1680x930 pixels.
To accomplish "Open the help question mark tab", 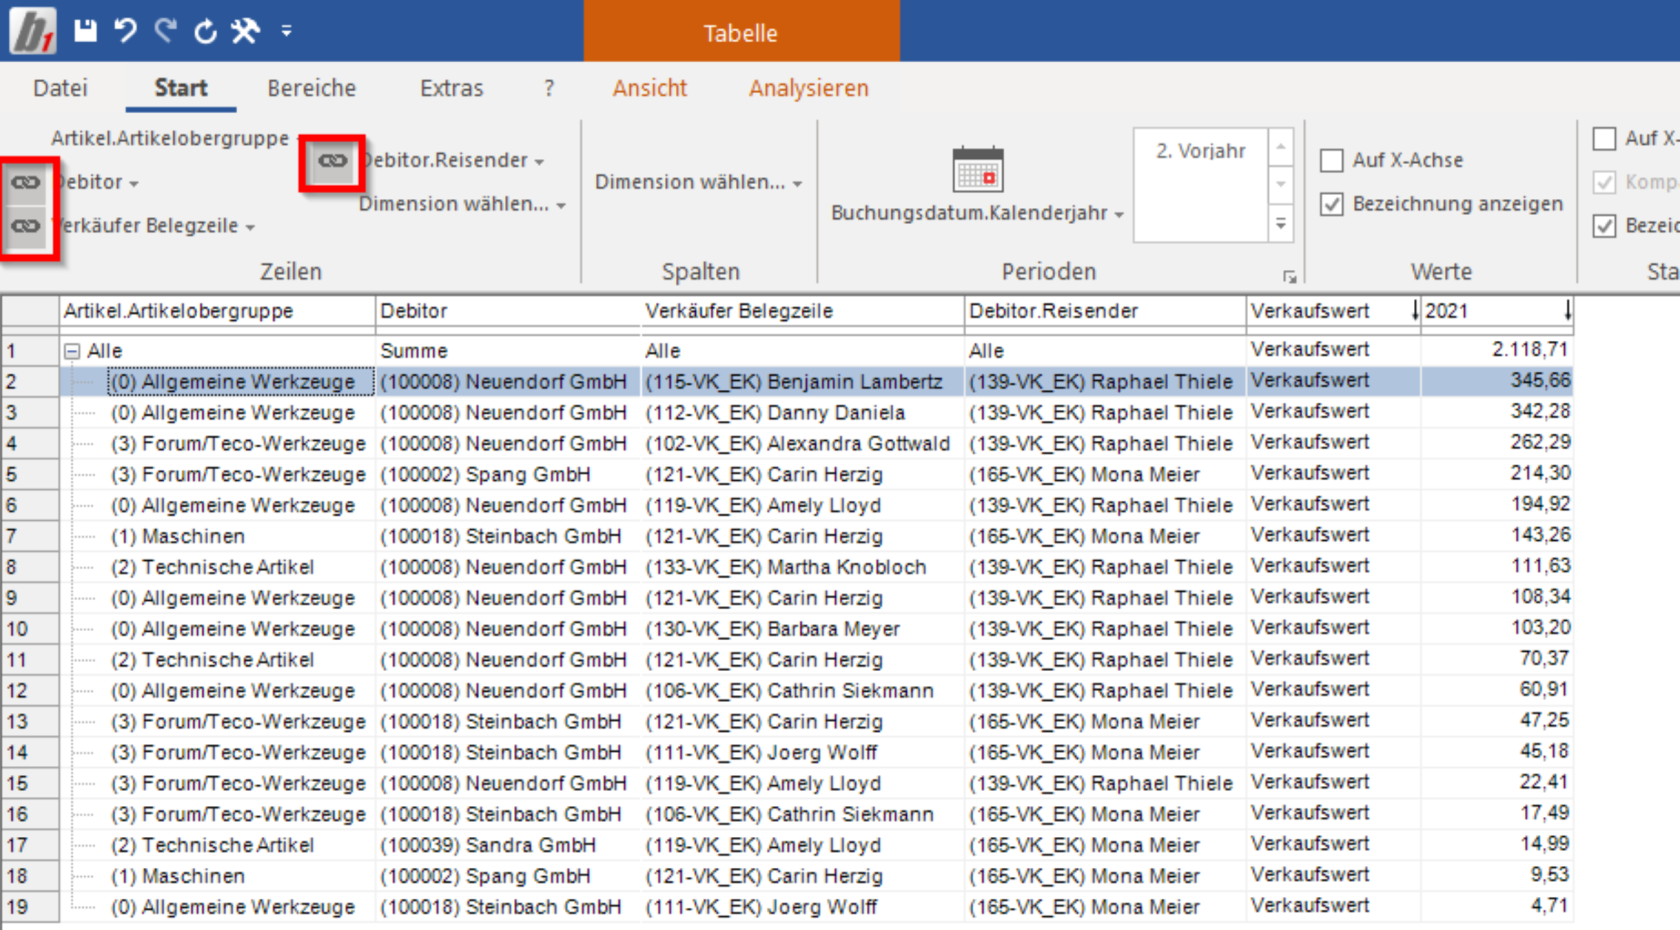I will tap(549, 88).
